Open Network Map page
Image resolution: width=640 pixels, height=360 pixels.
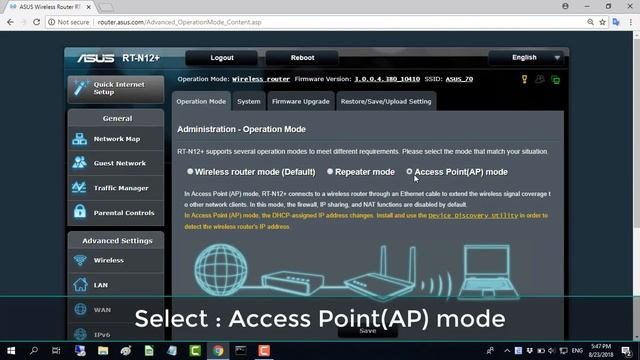(116, 139)
